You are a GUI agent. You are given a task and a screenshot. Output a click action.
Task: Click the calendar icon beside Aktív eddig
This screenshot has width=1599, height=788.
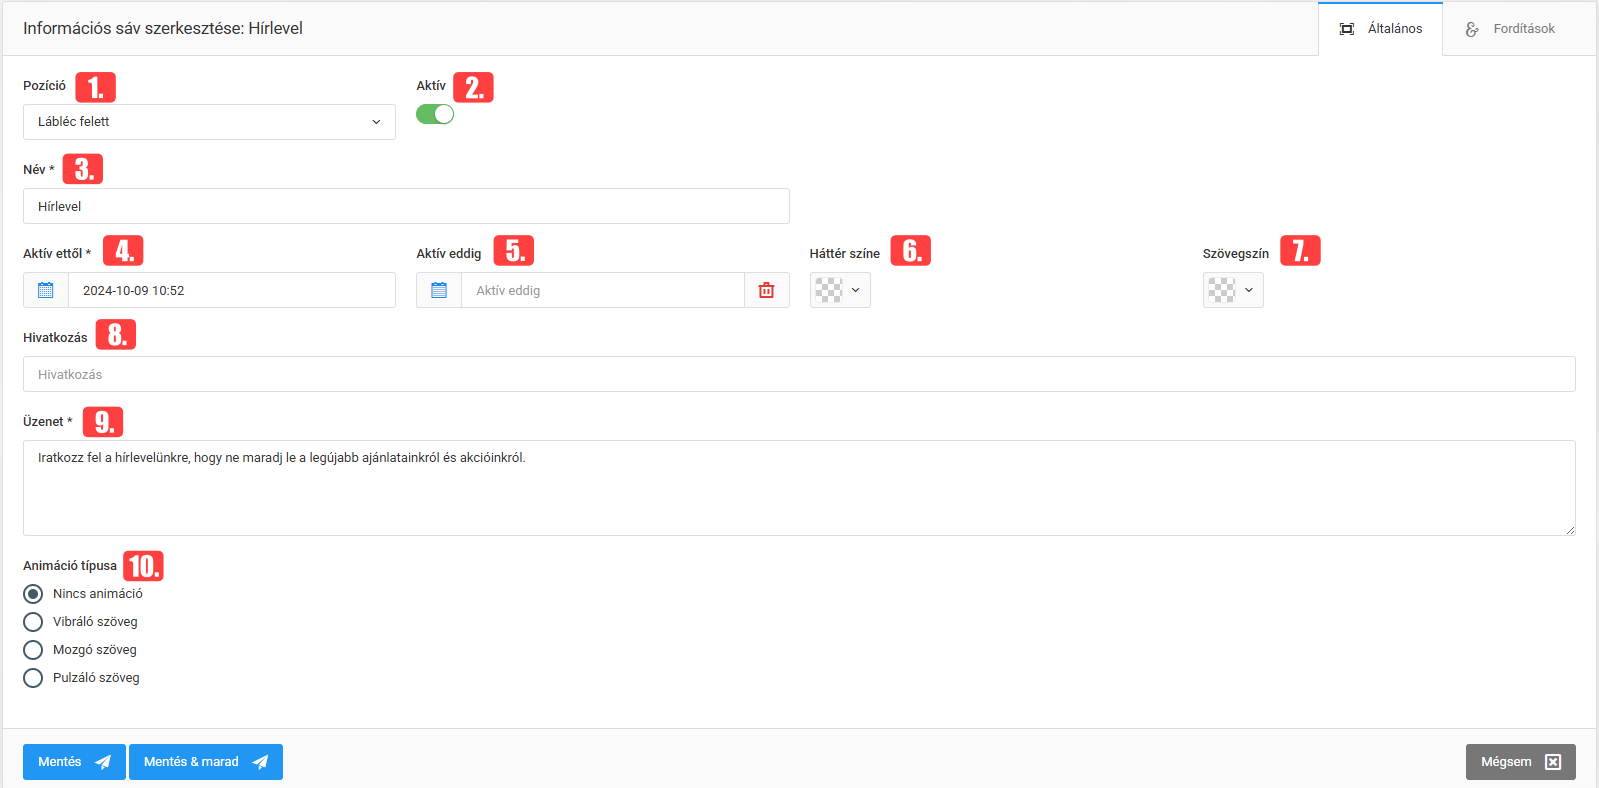[x=439, y=290]
